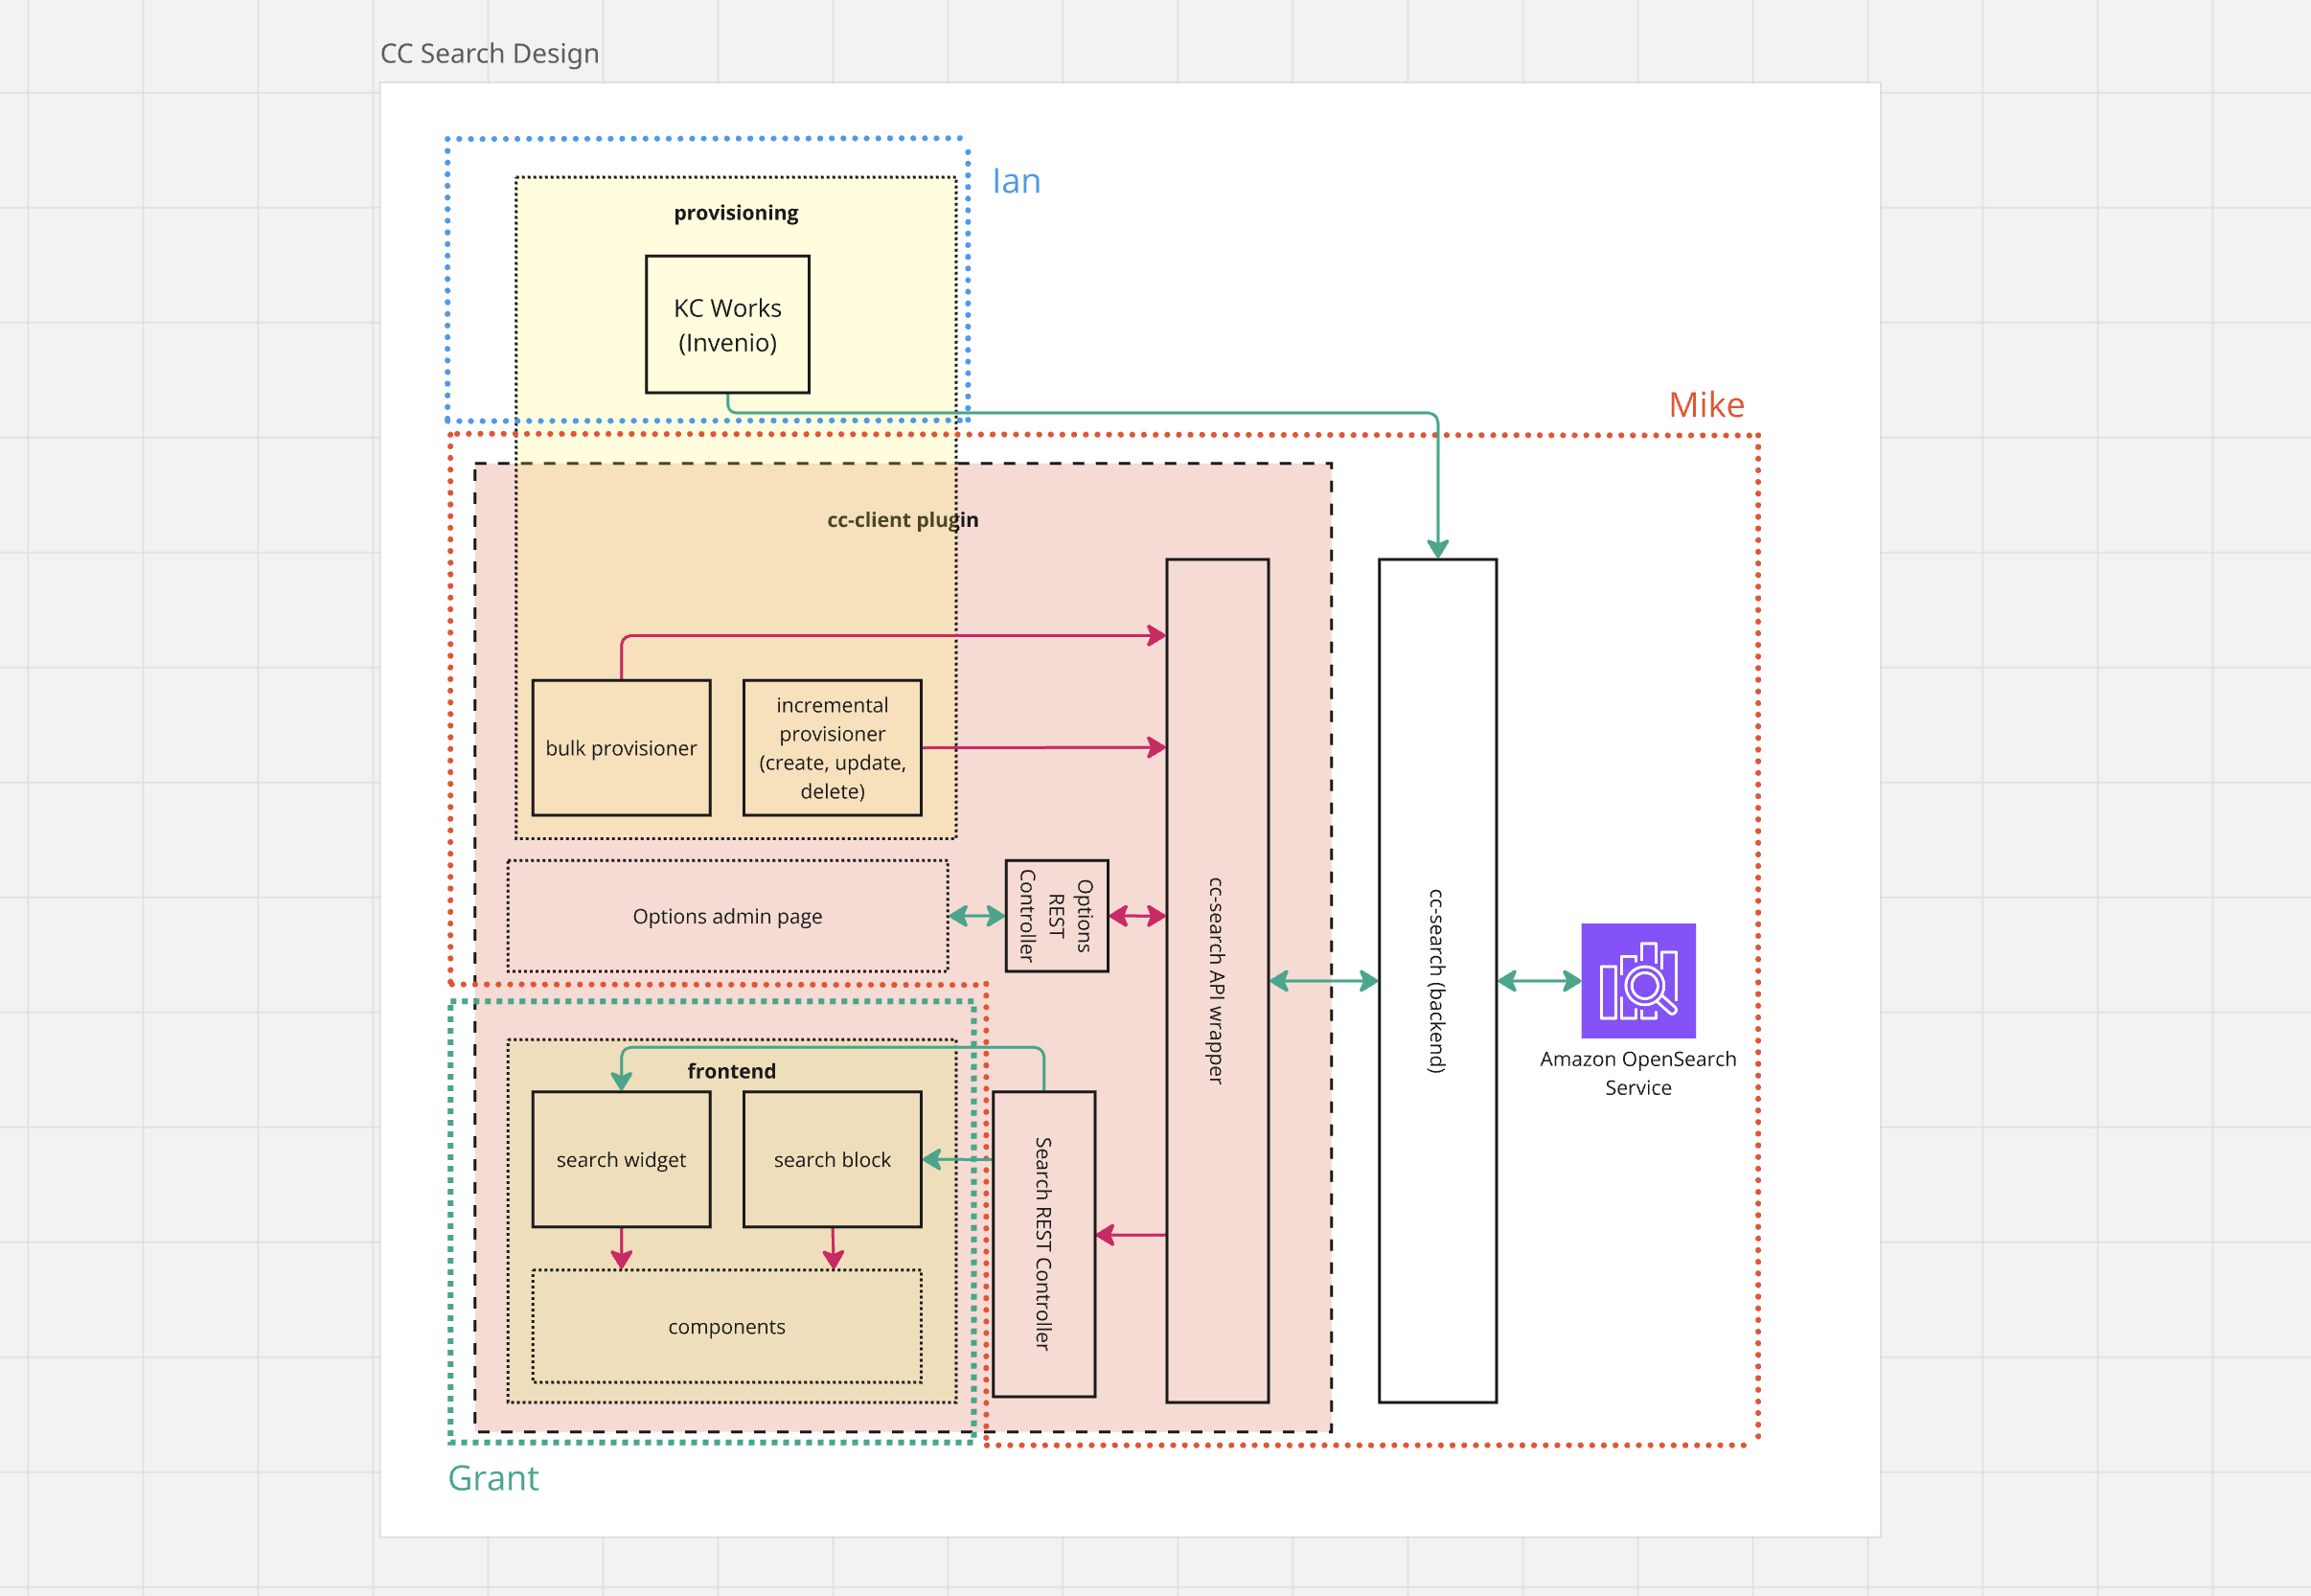Viewport: 2311px width, 1596px height.
Task: Click the cc-search (backend) box
Action: [x=1437, y=980]
